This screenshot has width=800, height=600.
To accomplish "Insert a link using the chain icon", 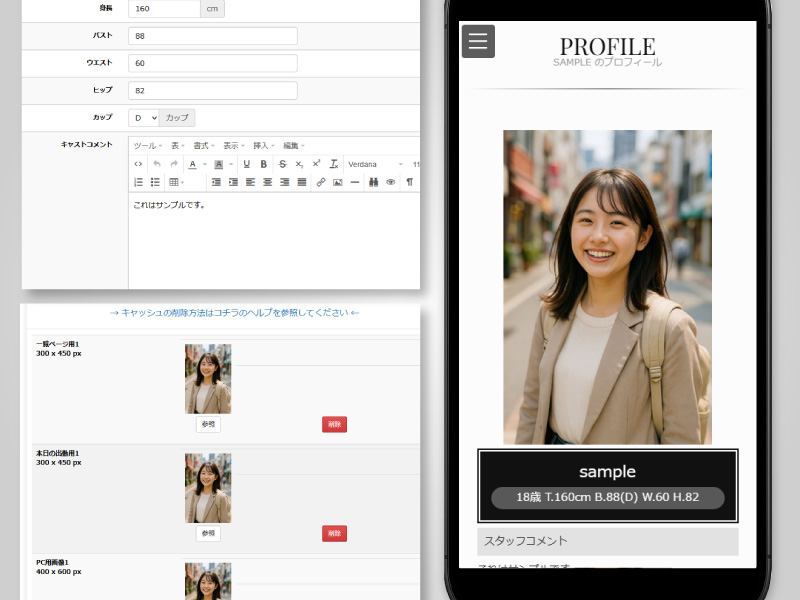I will pos(320,182).
